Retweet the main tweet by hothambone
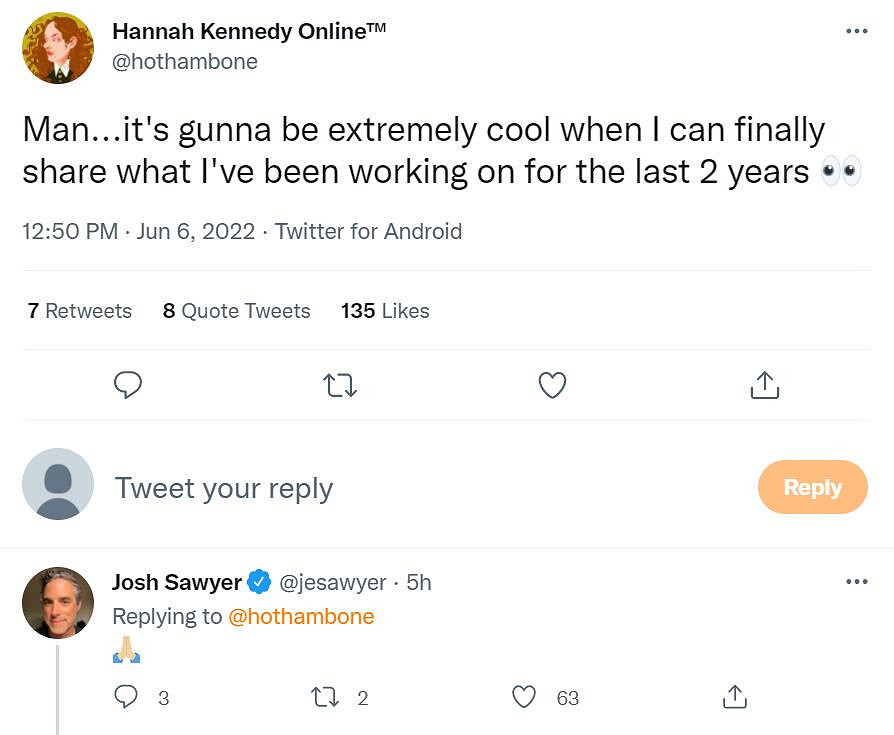The width and height of the screenshot is (894, 735). tap(341, 385)
